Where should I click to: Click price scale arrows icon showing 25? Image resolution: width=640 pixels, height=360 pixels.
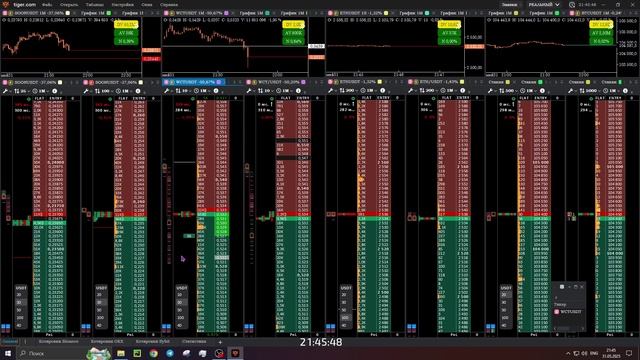[x=16, y=91]
